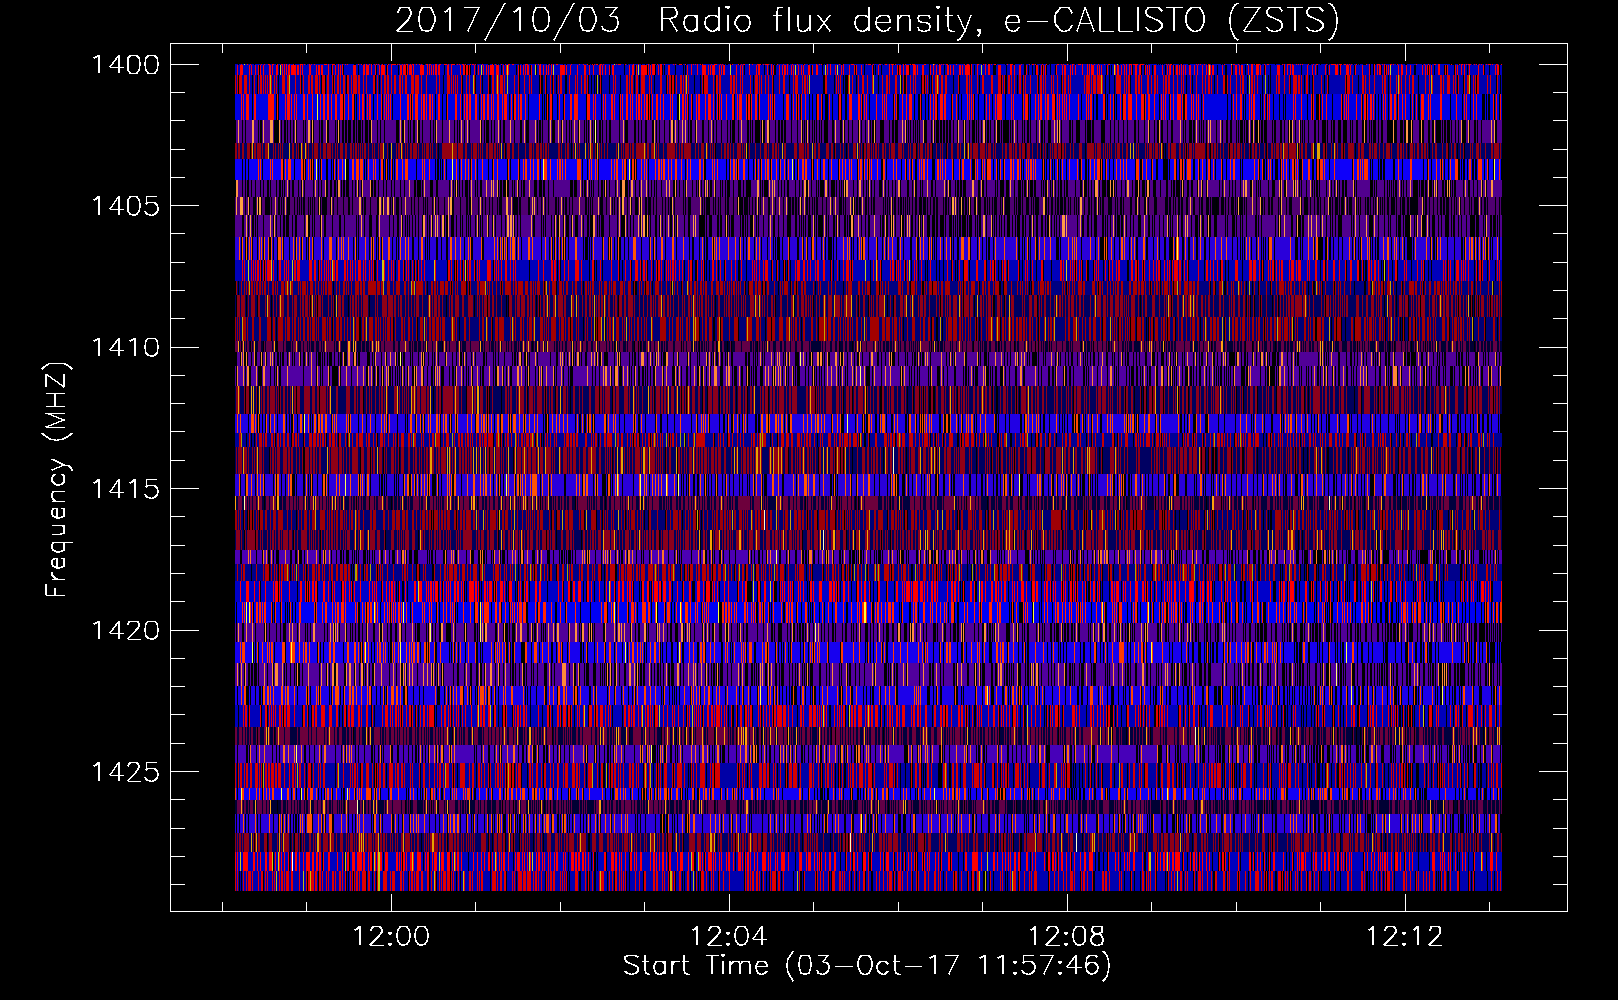Select the 1425 frequency tick label
The width and height of the screenshot is (1618, 1000).
pos(125,772)
